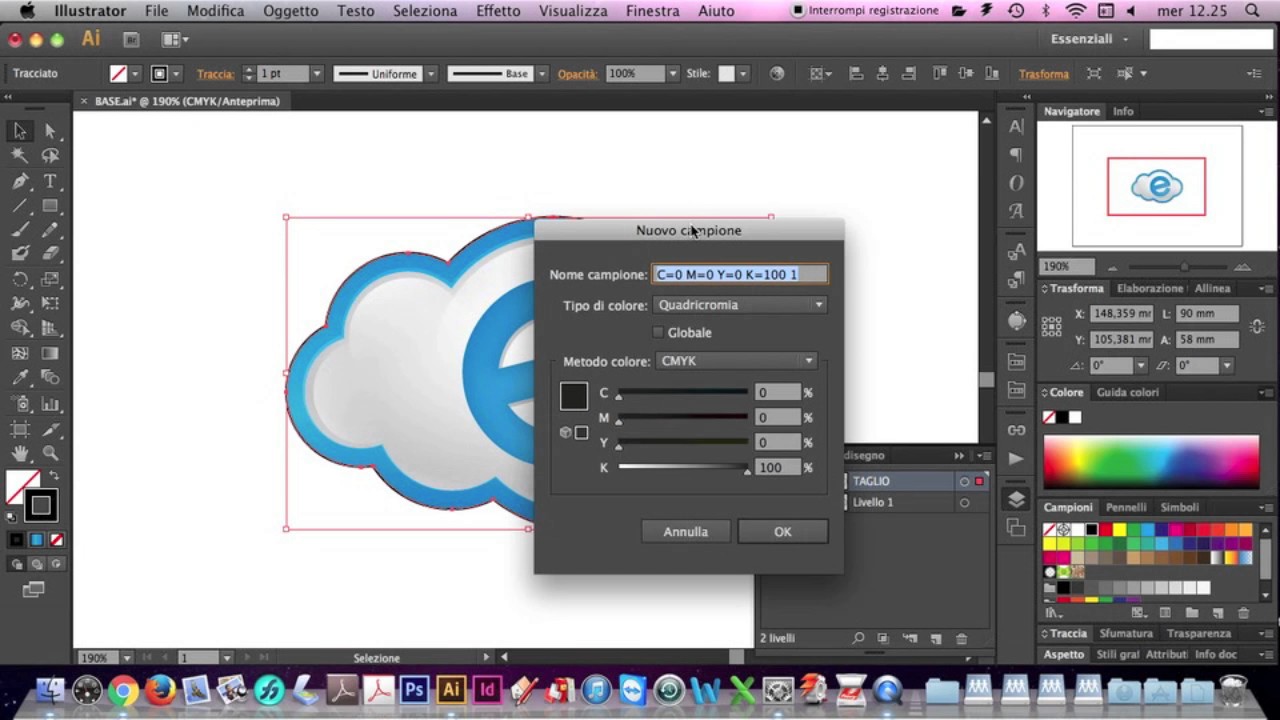Image resolution: width=1280 pixels, height=720 pixels.
Task: Activate the Stroke box in toolbox
Action: click(x=41, y=505)
